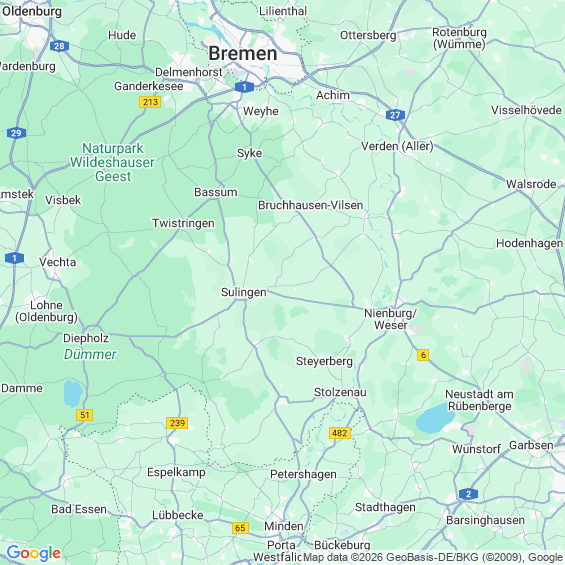Click the lake near Neustadt am Rübenberge
The image size is (565, 565).
435,418
